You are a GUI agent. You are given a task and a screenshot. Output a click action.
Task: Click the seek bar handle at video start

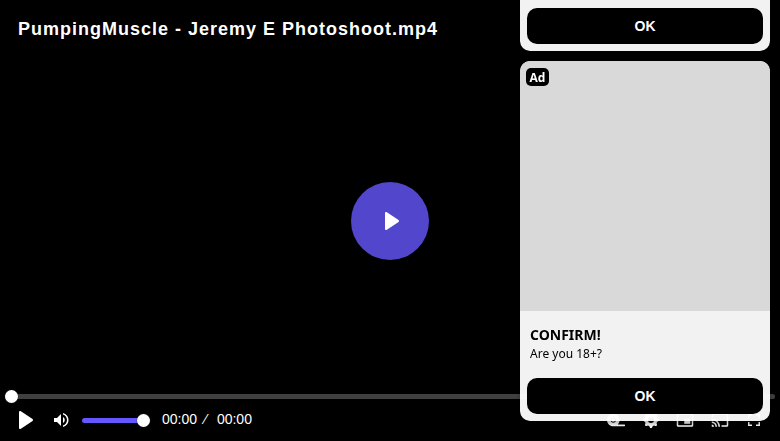[11, 396]
